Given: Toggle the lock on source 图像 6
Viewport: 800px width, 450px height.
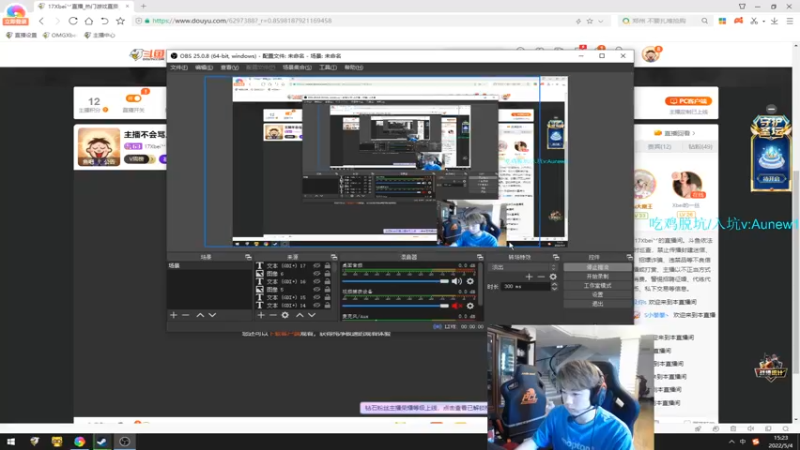Looking at the screenshot, I should [327, 273].
